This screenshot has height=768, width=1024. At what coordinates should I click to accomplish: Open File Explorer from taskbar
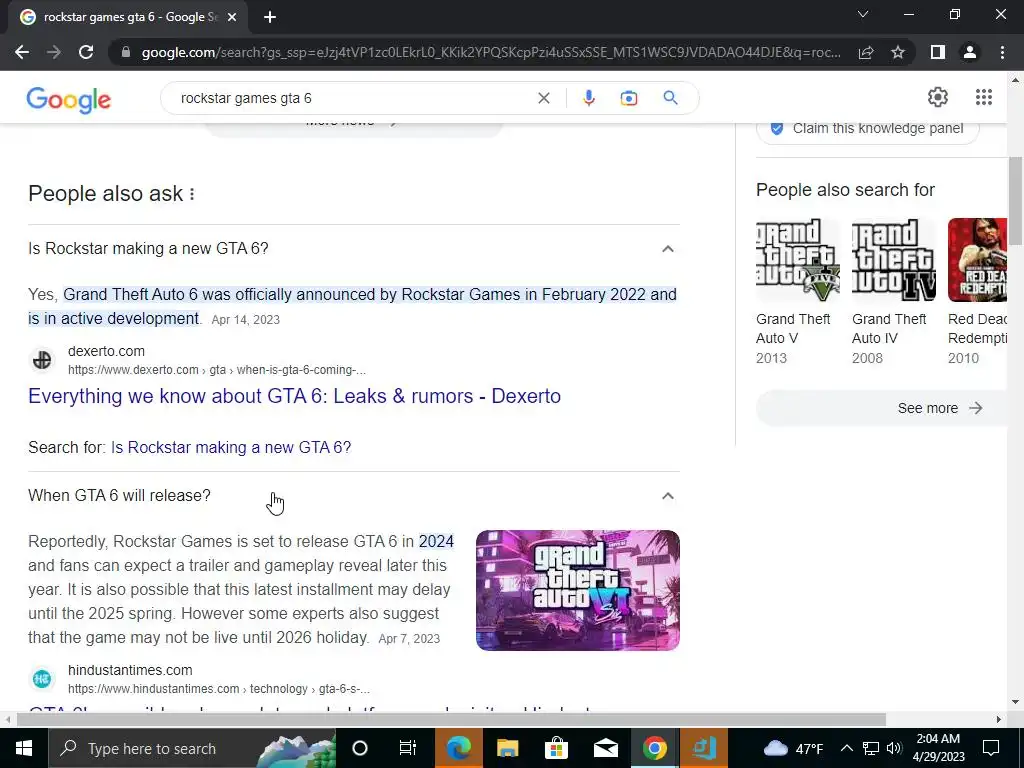pos(507,748)
